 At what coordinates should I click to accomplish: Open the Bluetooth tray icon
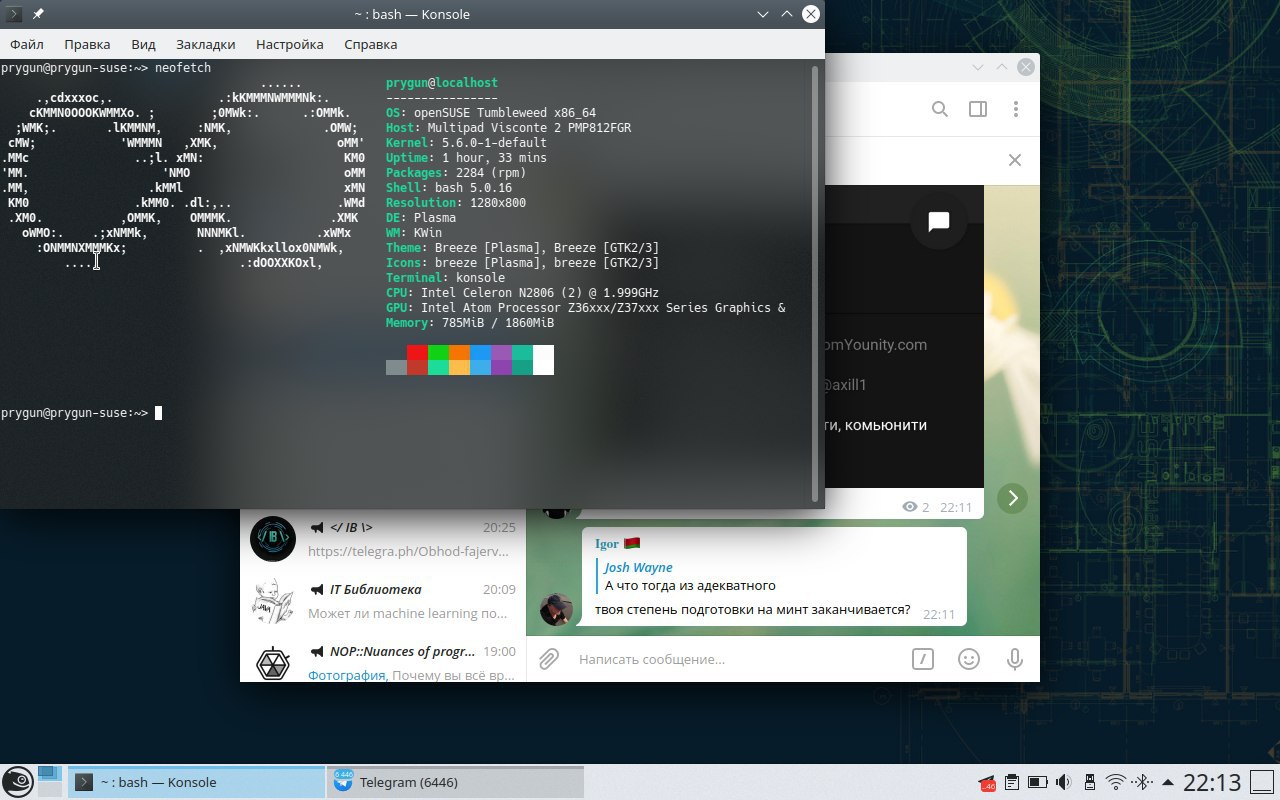(x=1142, y=782)
